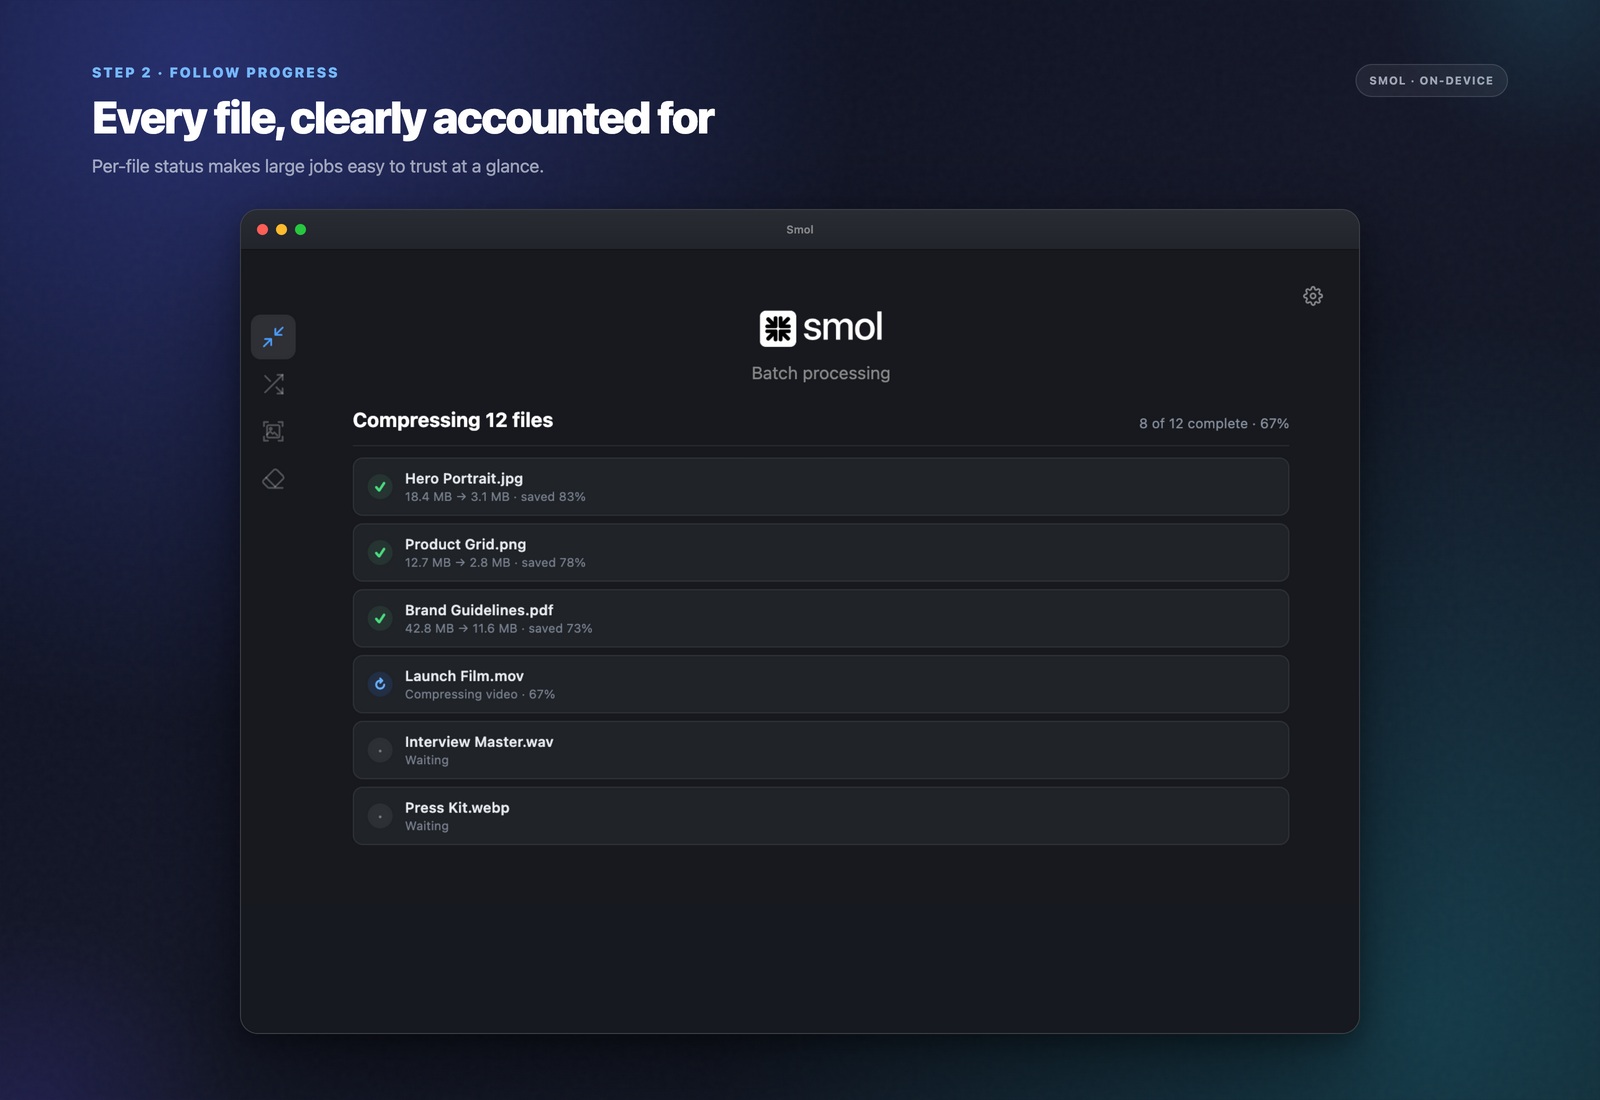Click the '8 of 12 complete · 67%' status
The image size is (1600, 1100).
(1214, 424)
